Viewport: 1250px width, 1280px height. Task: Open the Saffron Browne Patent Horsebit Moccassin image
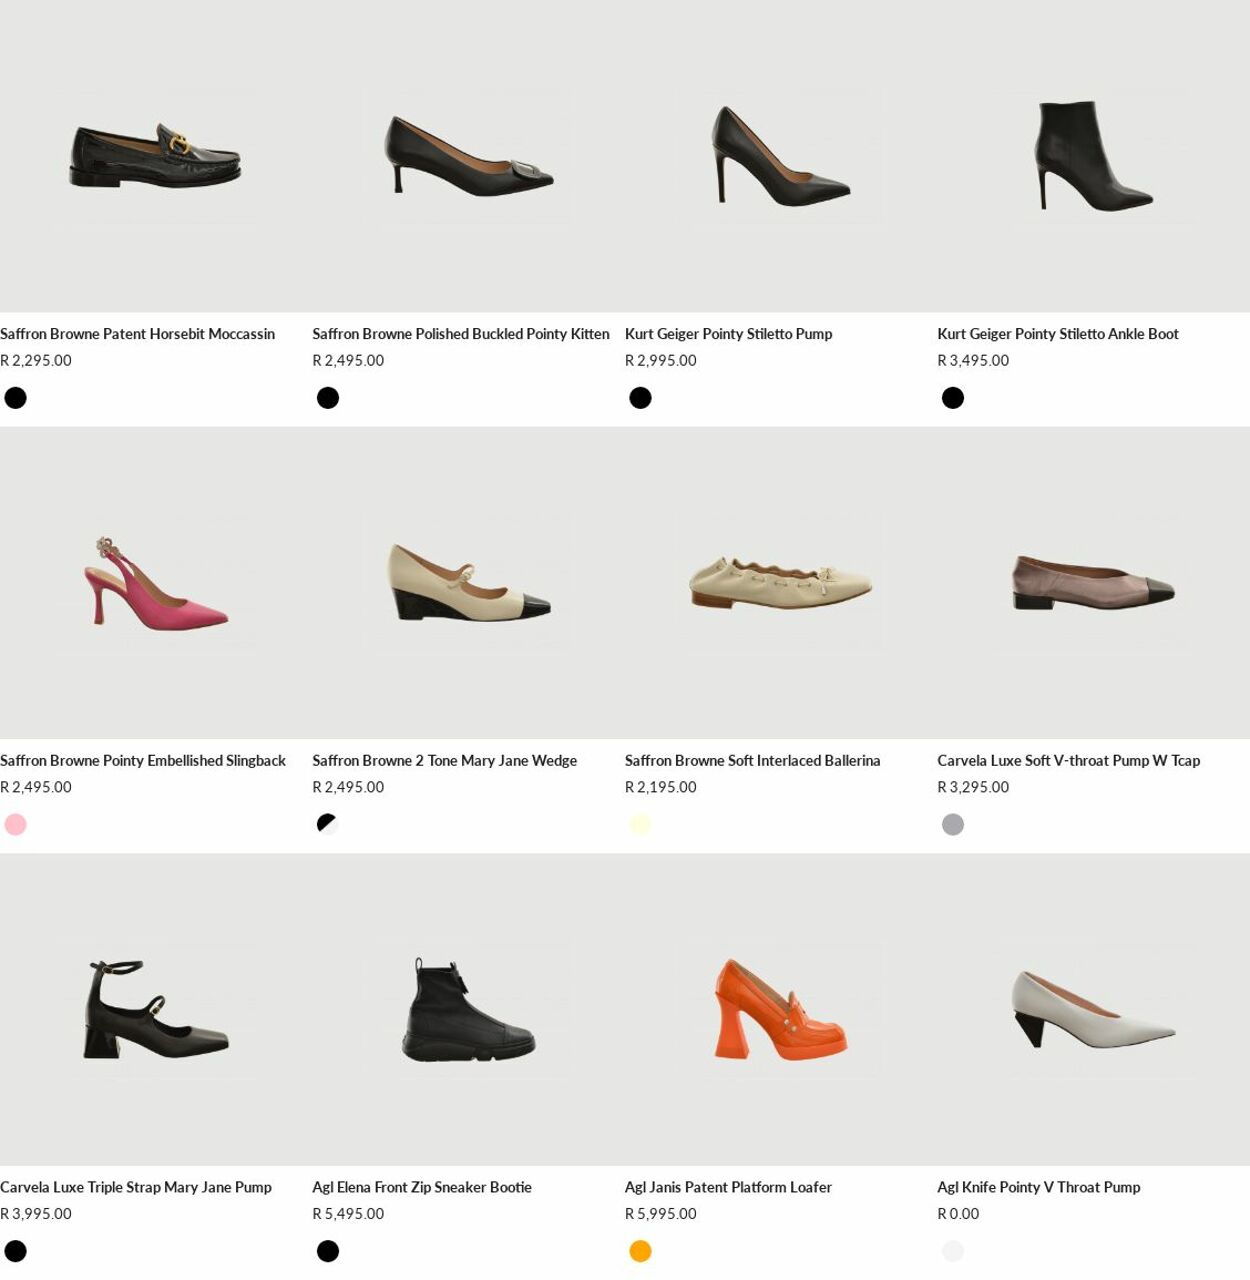coord(156,156)
